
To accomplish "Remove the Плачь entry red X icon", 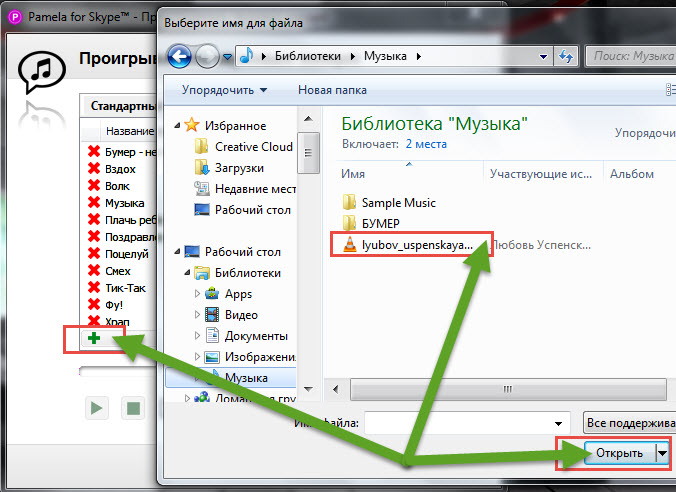I will (x=94, y=219).
